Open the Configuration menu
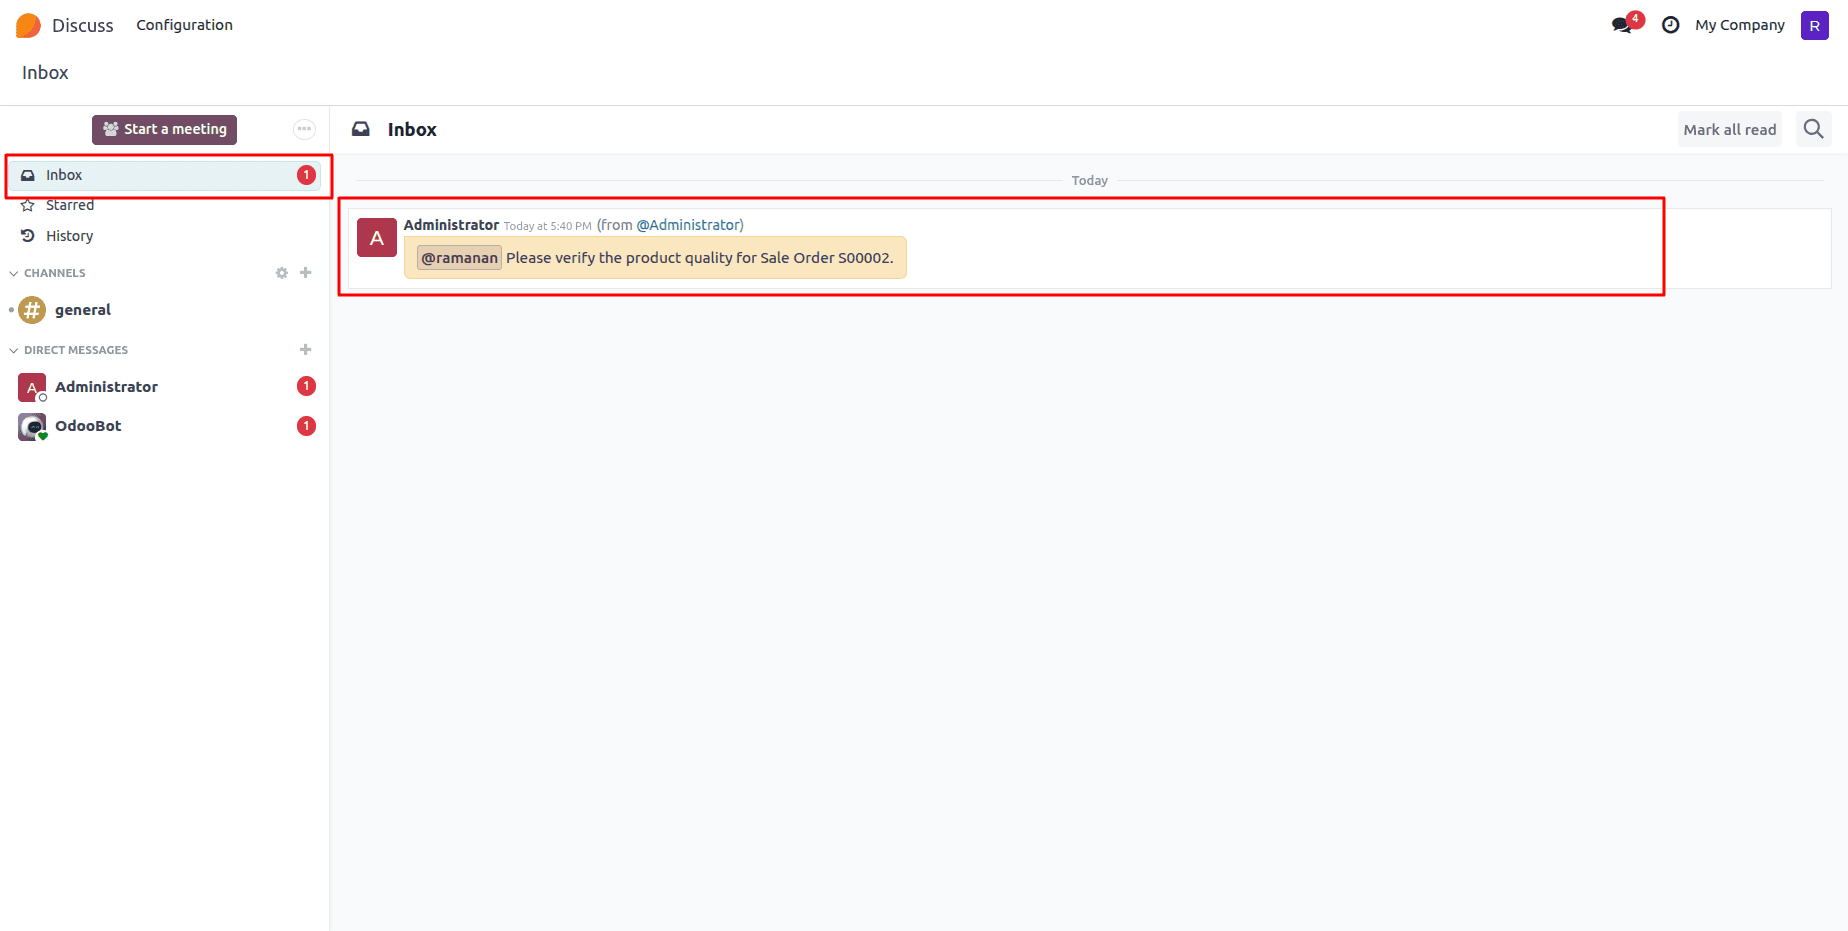1848x931 pixels. (x=184, y=24)
